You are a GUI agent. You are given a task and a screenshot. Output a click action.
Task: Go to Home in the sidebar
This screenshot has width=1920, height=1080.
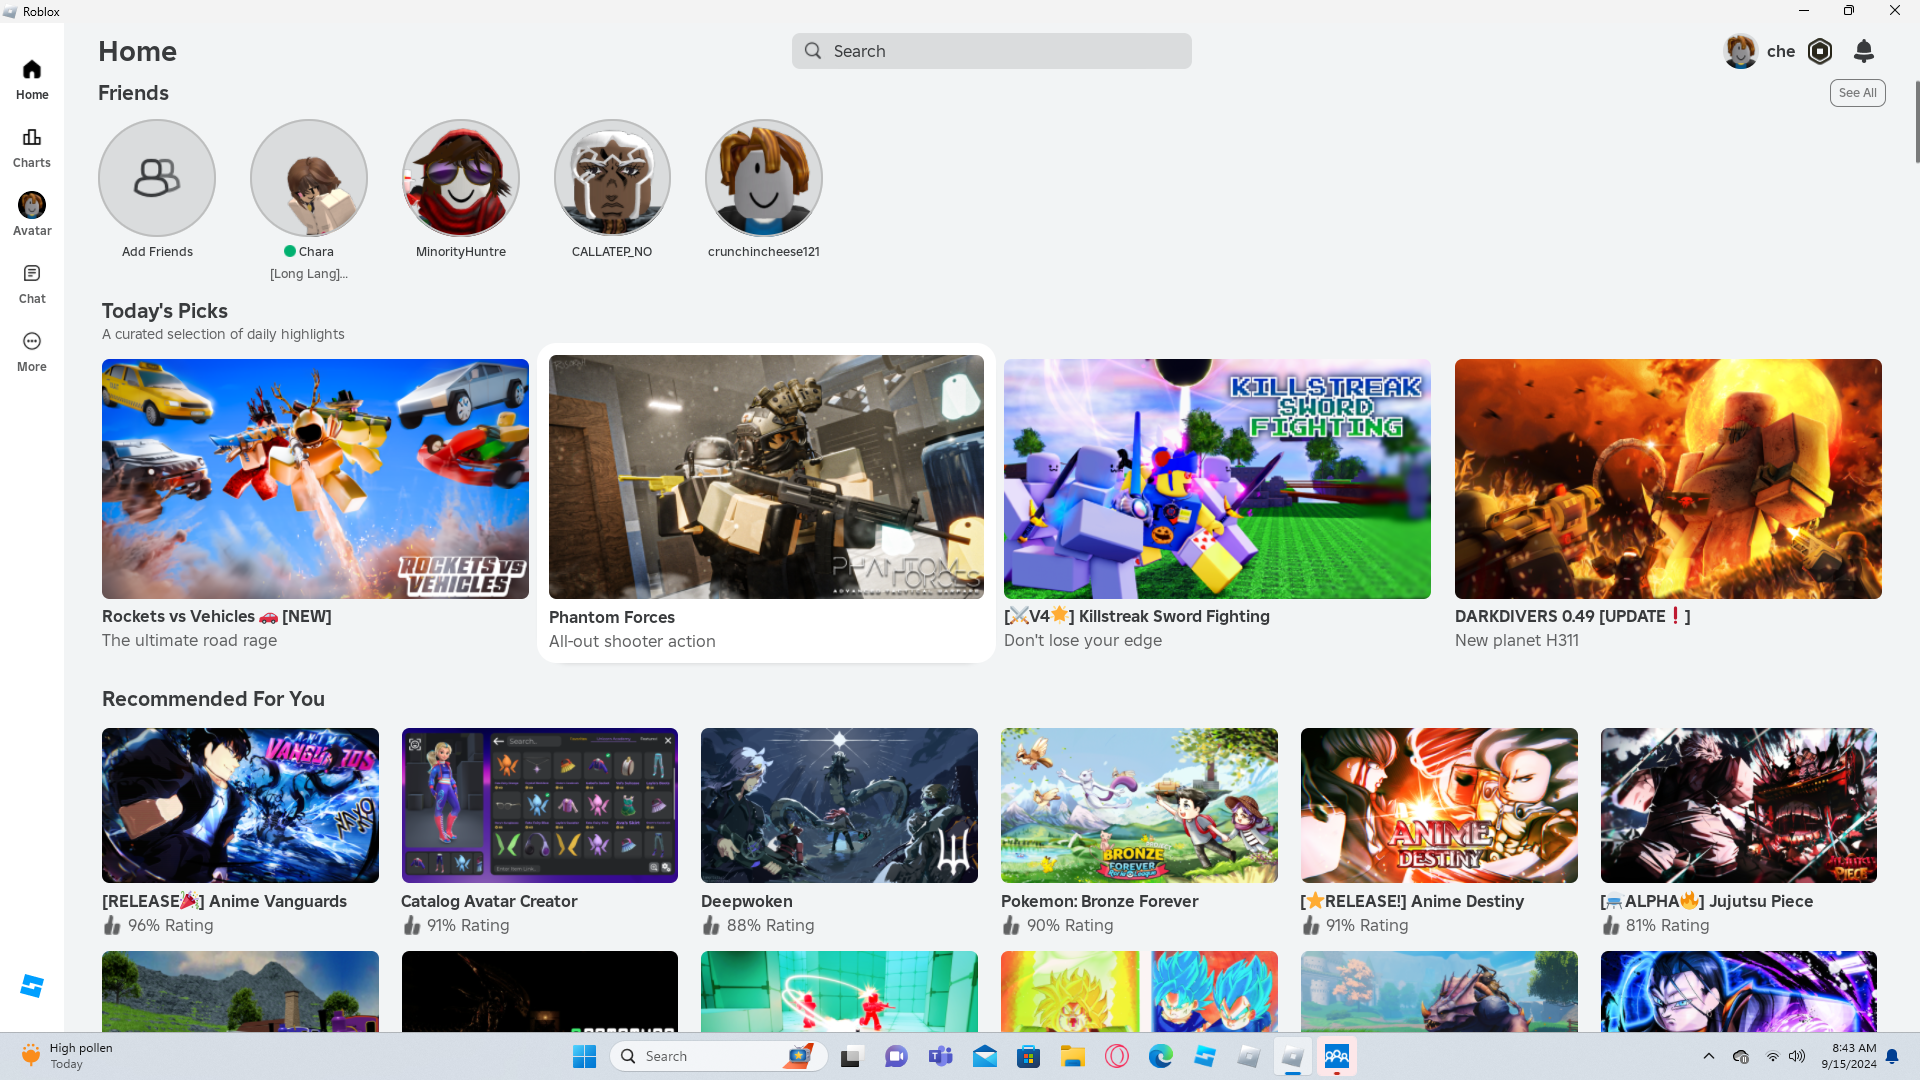click(x=32, y=80)
